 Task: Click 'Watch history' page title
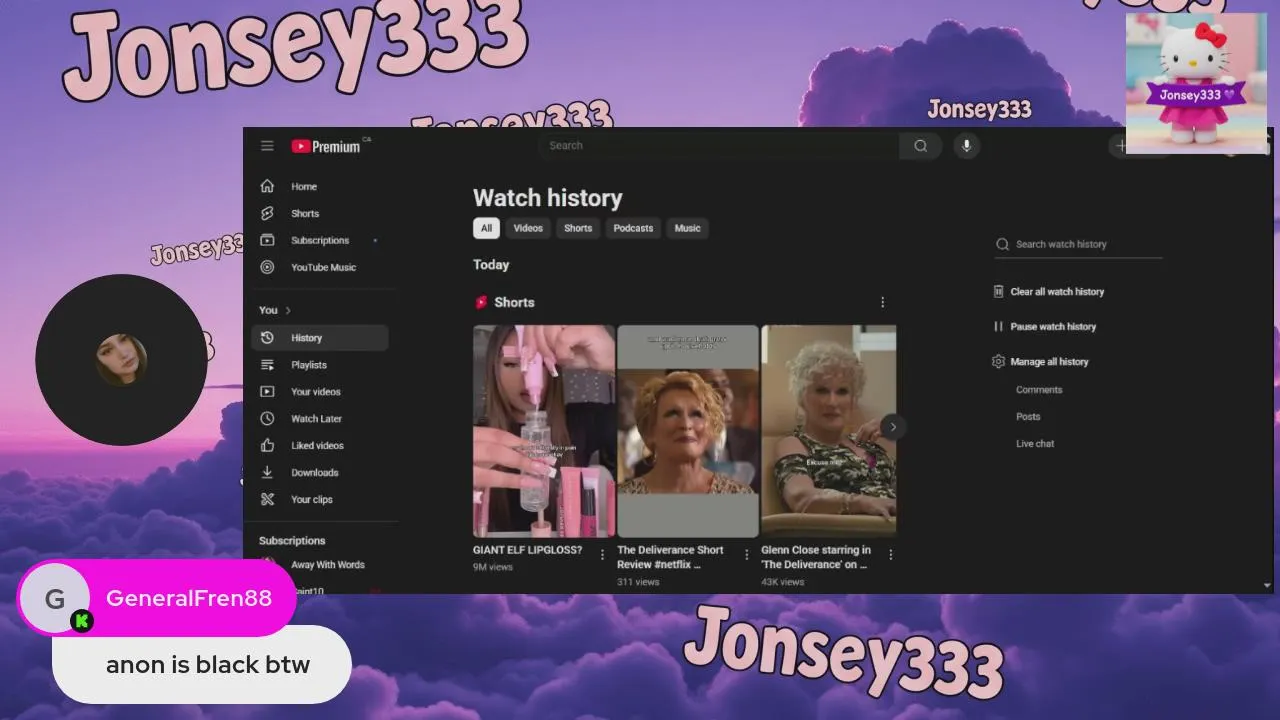[x=548, y=198]
